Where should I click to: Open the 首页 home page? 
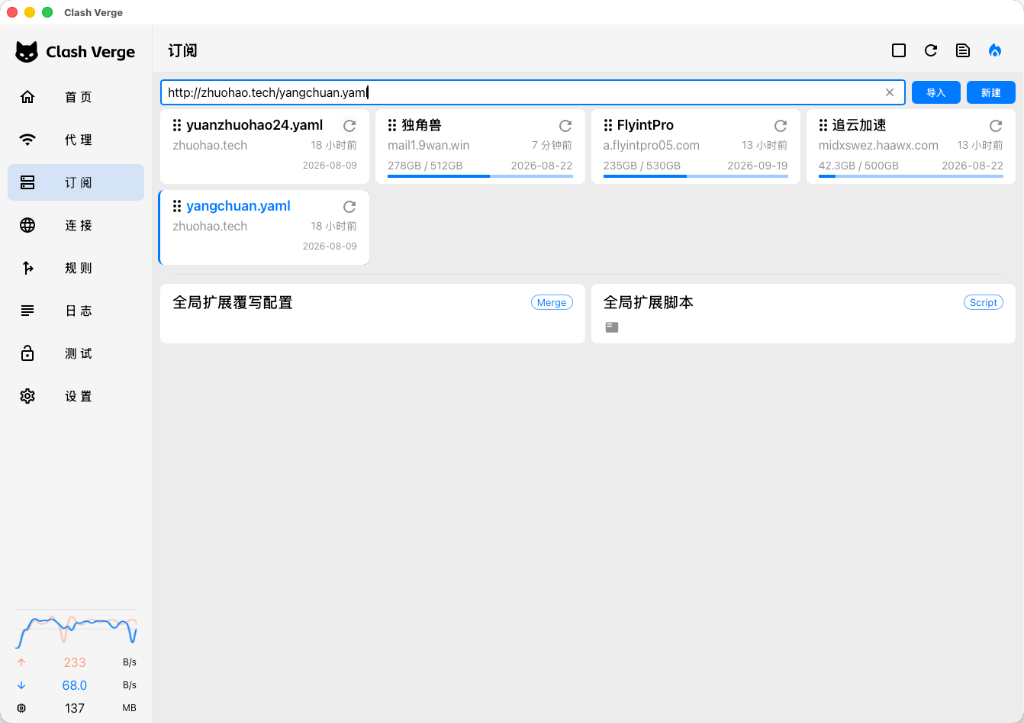[x=76, y=97]
